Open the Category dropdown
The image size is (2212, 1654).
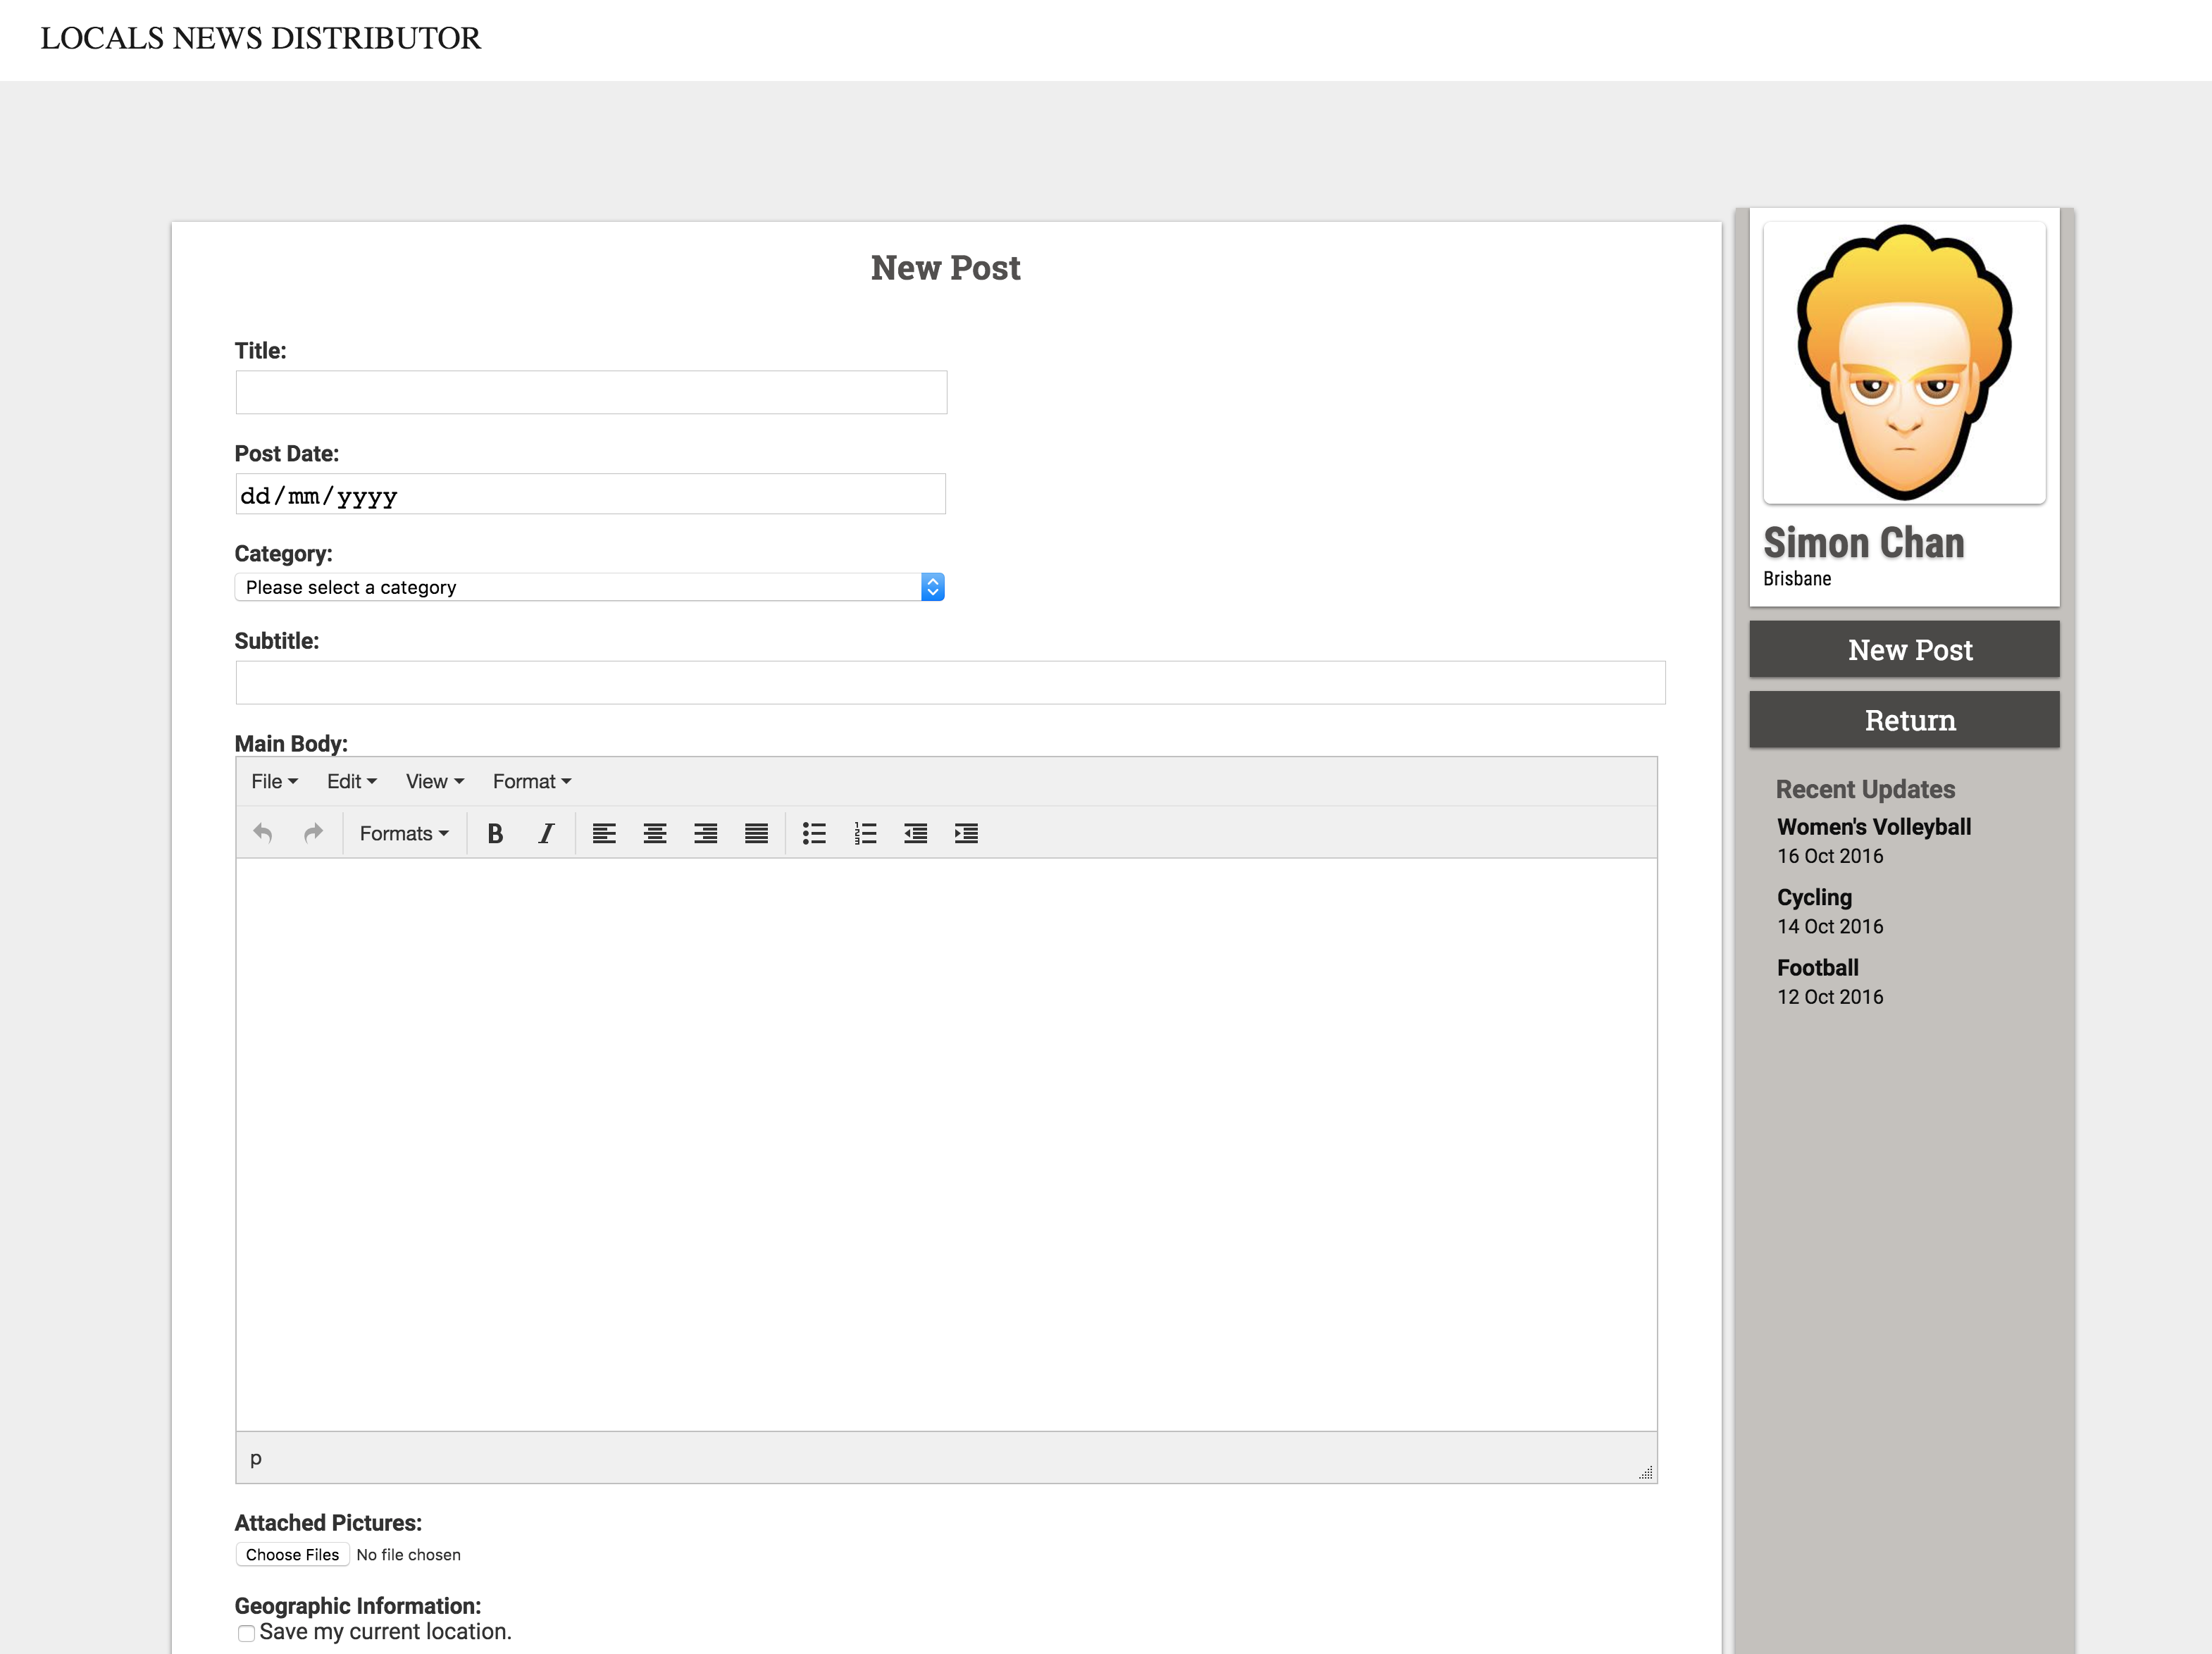[x=590, y=587]
